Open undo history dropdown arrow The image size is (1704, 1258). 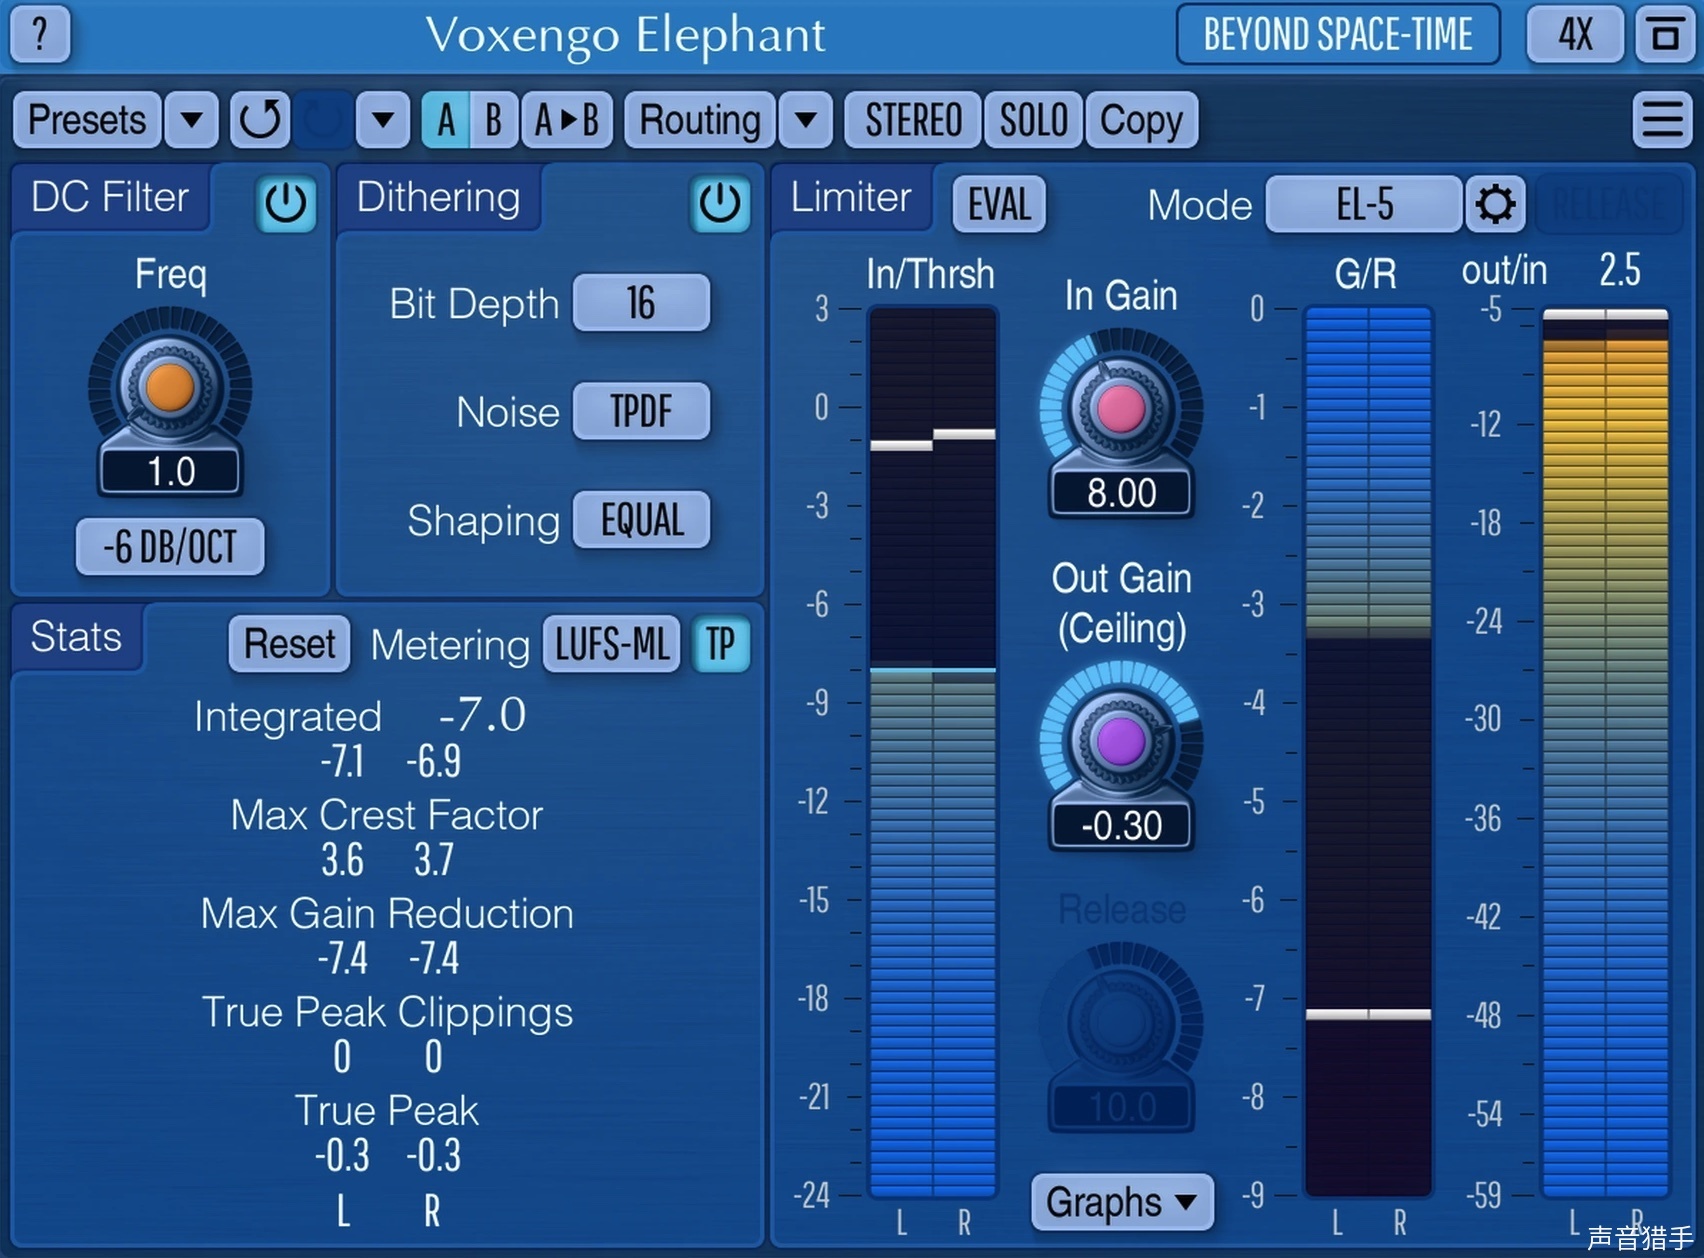(383, 120)
